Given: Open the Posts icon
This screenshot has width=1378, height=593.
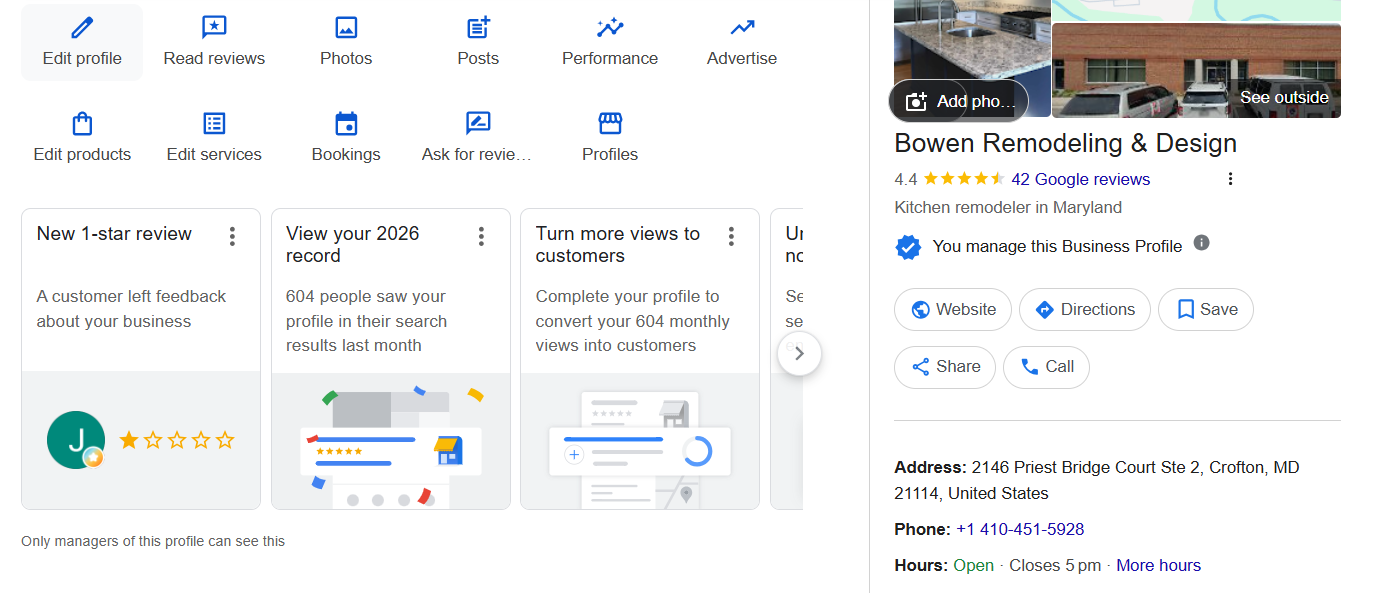Looking at the screenshot, I should pos(478,27).
